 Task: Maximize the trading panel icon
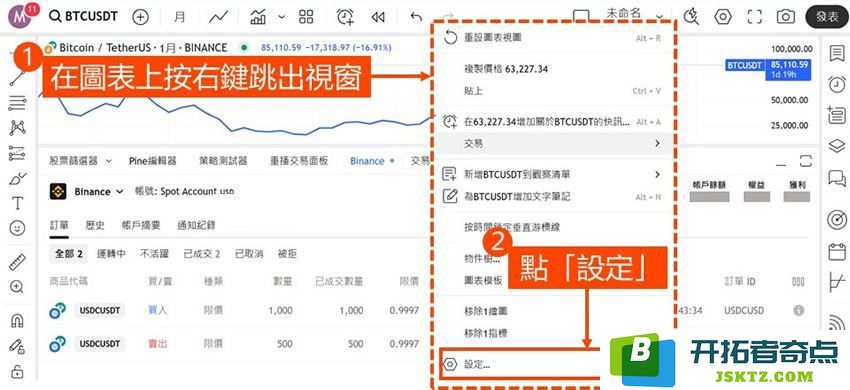[806, 161]
